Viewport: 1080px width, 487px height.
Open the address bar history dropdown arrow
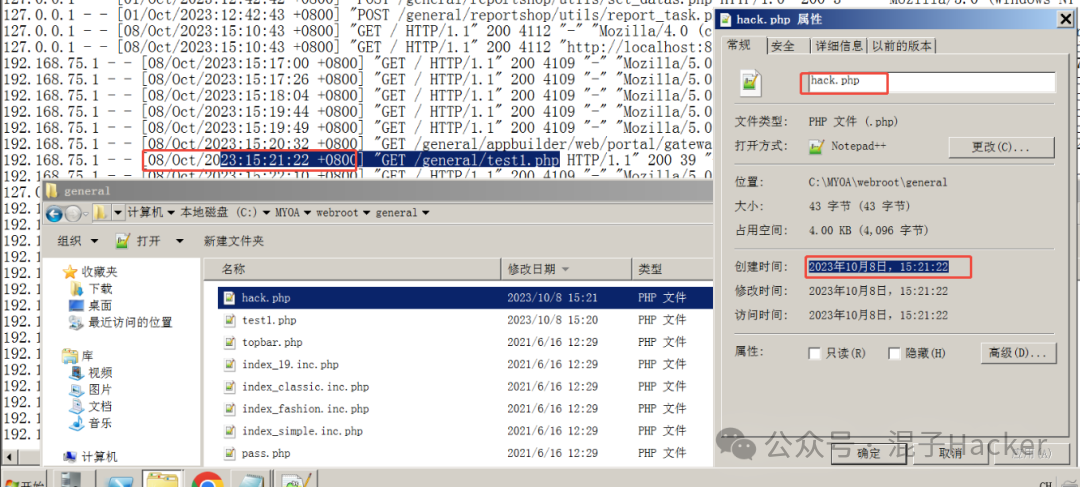tap(118, 213)
